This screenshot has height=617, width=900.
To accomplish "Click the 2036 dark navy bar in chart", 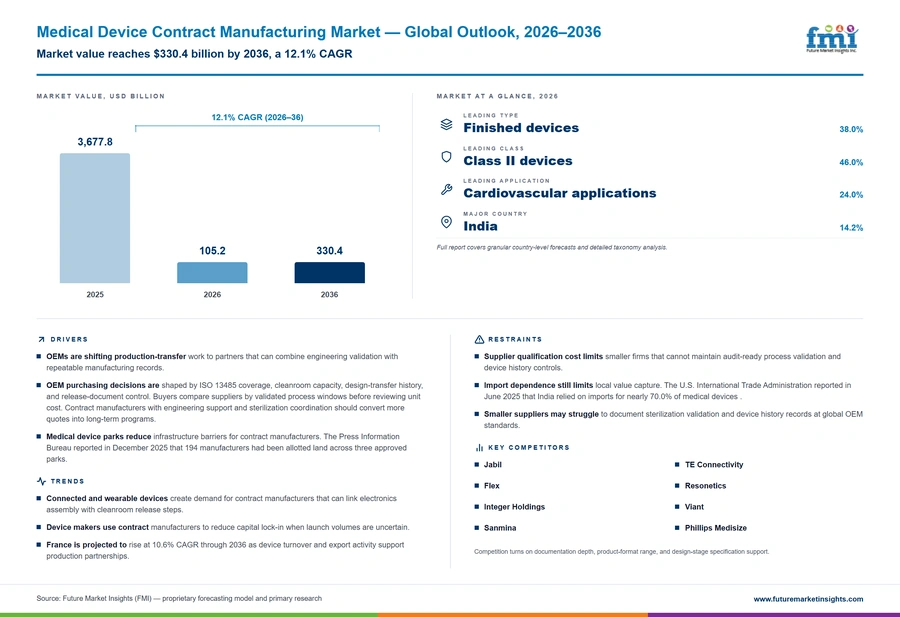I will coord(329,273).
